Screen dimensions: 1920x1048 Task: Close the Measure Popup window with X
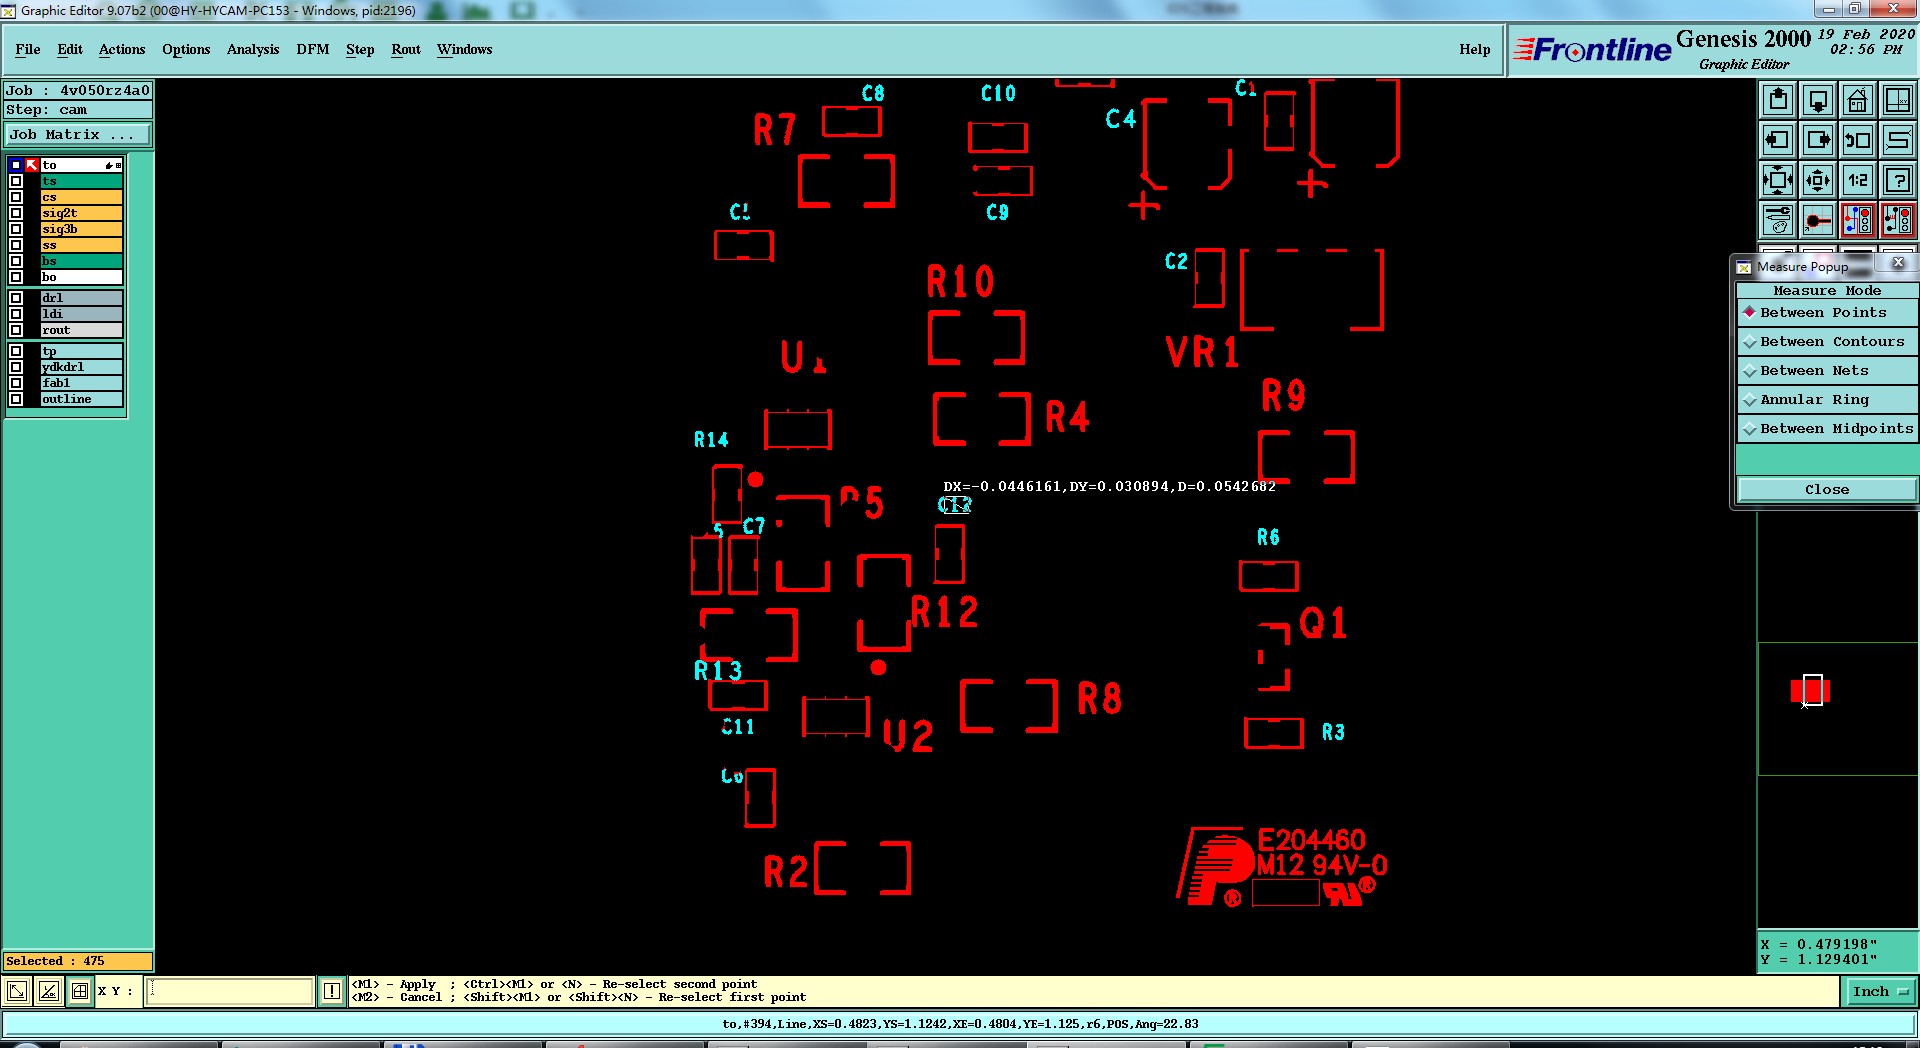point(1898,263)
